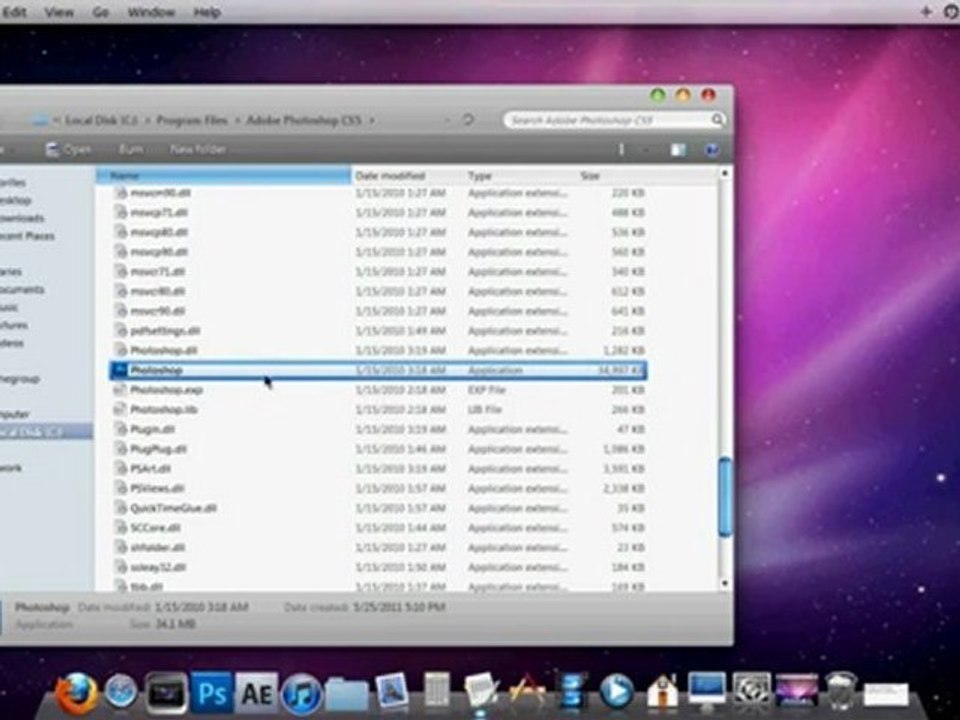The image size is (960, 720).
Task: Open the aurora wallpaper icon in the dock
Action: pyautogui.click(x=797, y=691)
